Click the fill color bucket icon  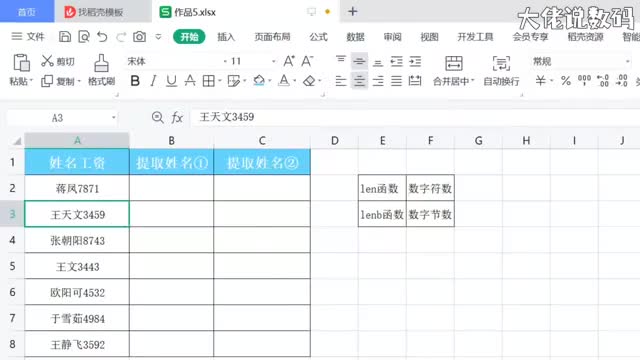[259, 81]
